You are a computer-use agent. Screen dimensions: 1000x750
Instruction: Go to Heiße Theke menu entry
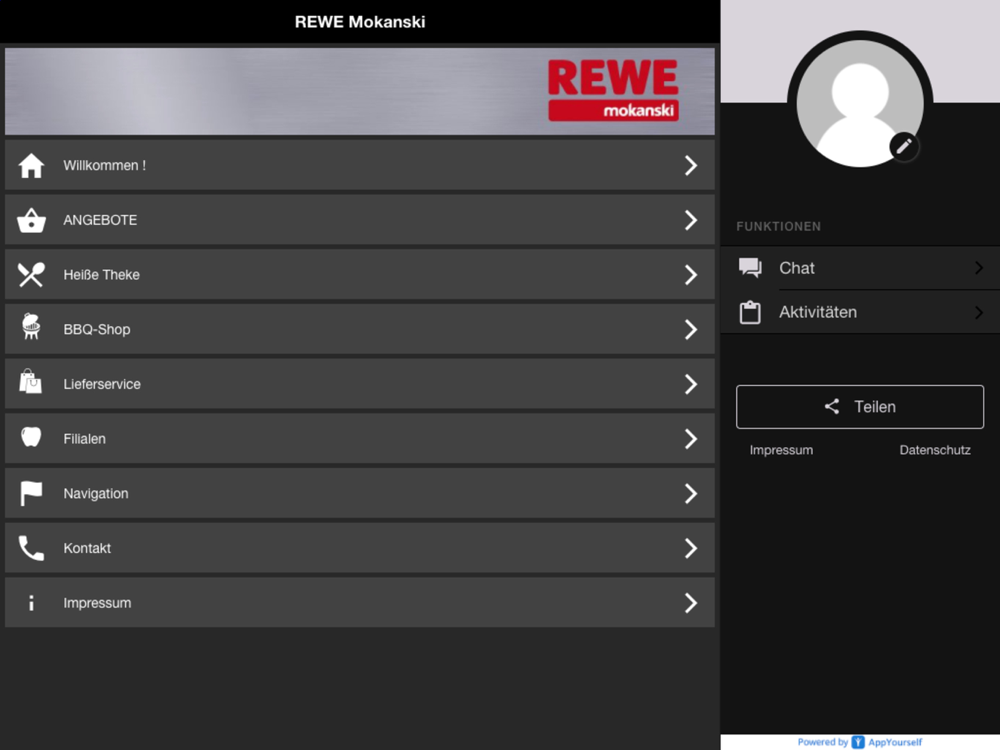click(360, 275)
